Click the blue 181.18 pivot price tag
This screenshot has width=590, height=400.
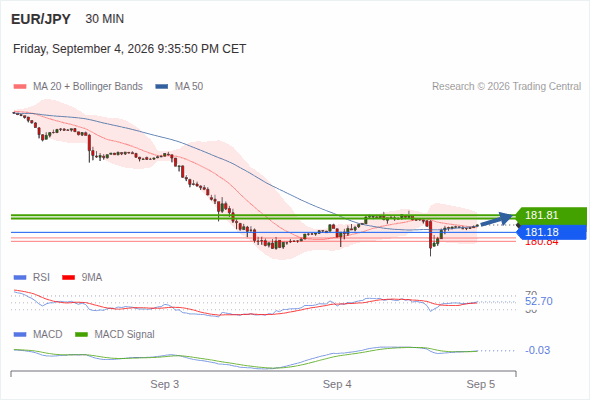(551, 232)
